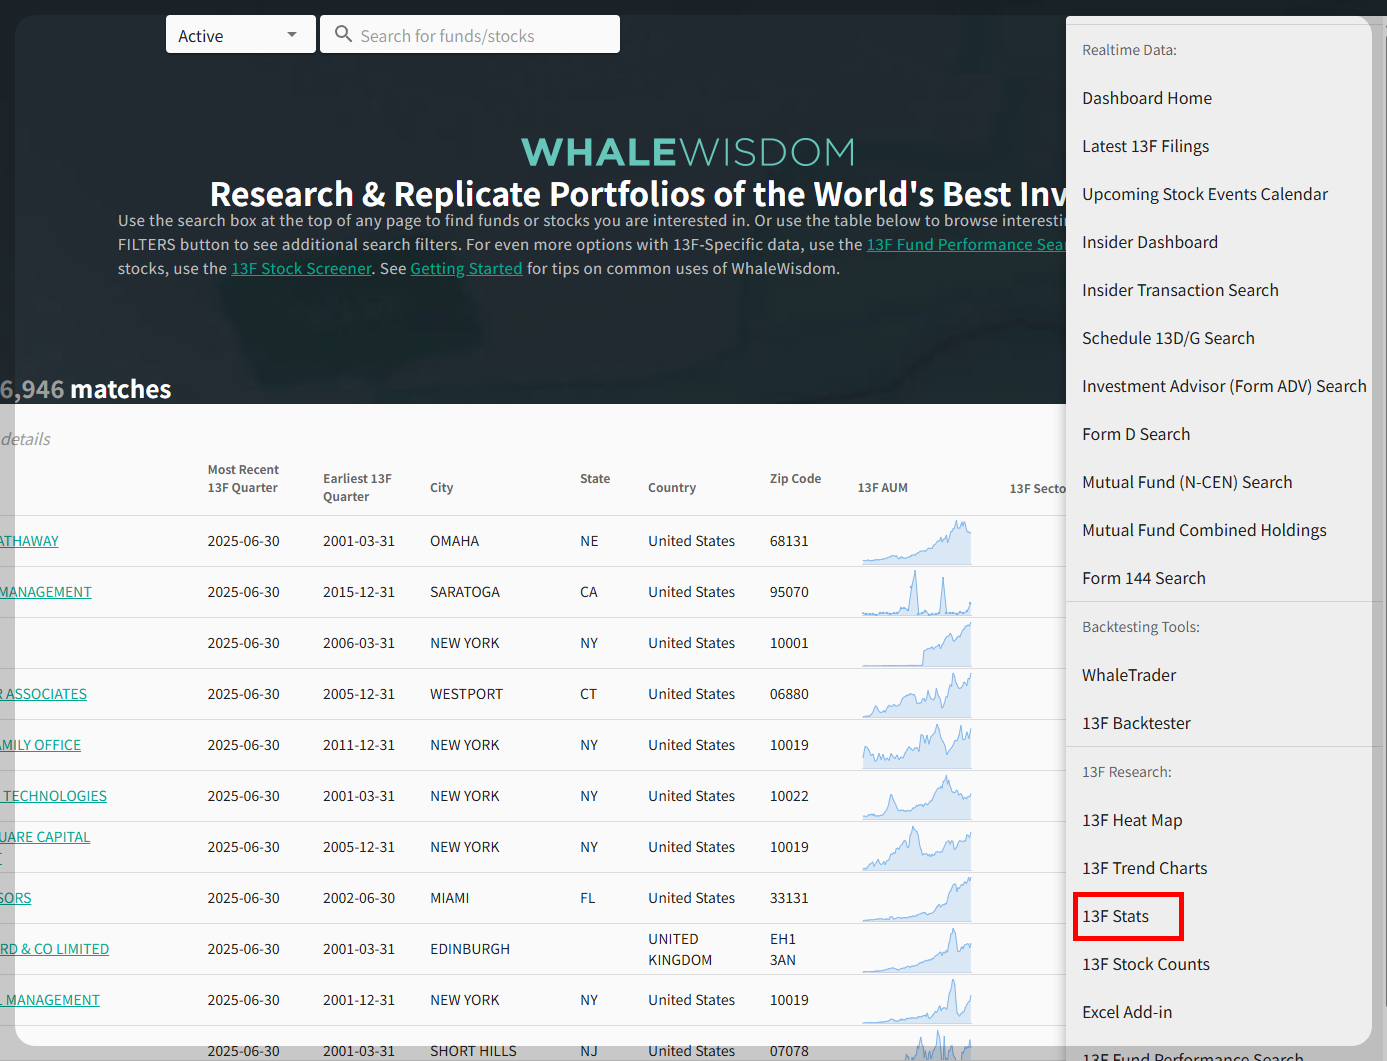The width and height of the screenshot is (1387, 1061).
Task: Sort by Most Recent 13F Quarter column
Action: coord(243,479)
